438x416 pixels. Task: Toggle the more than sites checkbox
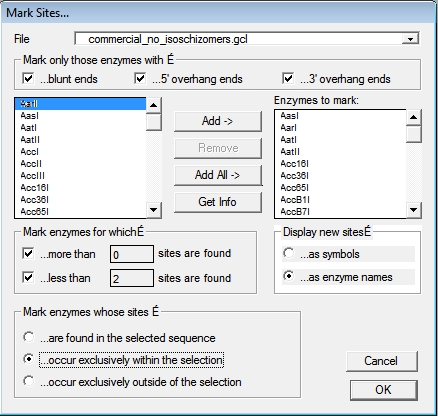pos(28,253)
